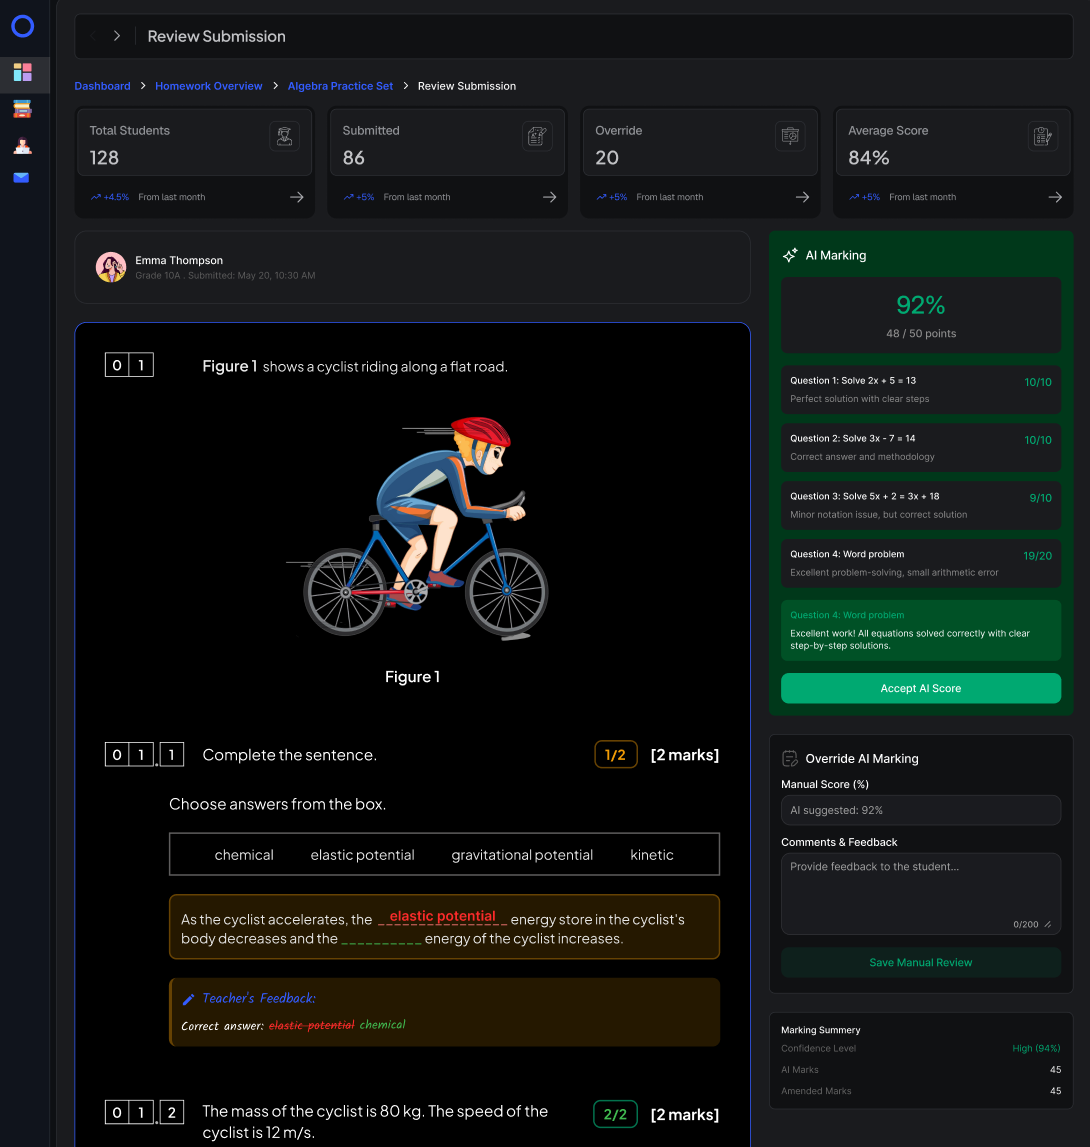
Task: Click the Comments & Feedback text area
Action: pos(920,894)
